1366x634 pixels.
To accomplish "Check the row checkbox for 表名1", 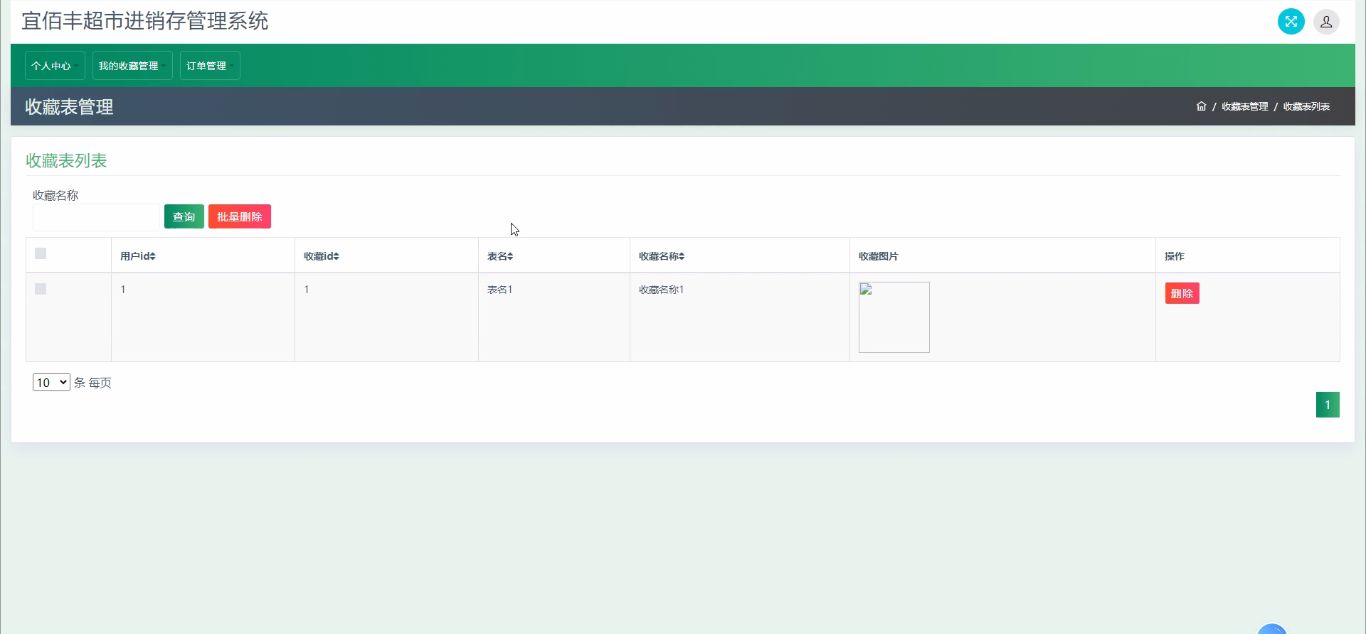I will (x=41, y=289).
